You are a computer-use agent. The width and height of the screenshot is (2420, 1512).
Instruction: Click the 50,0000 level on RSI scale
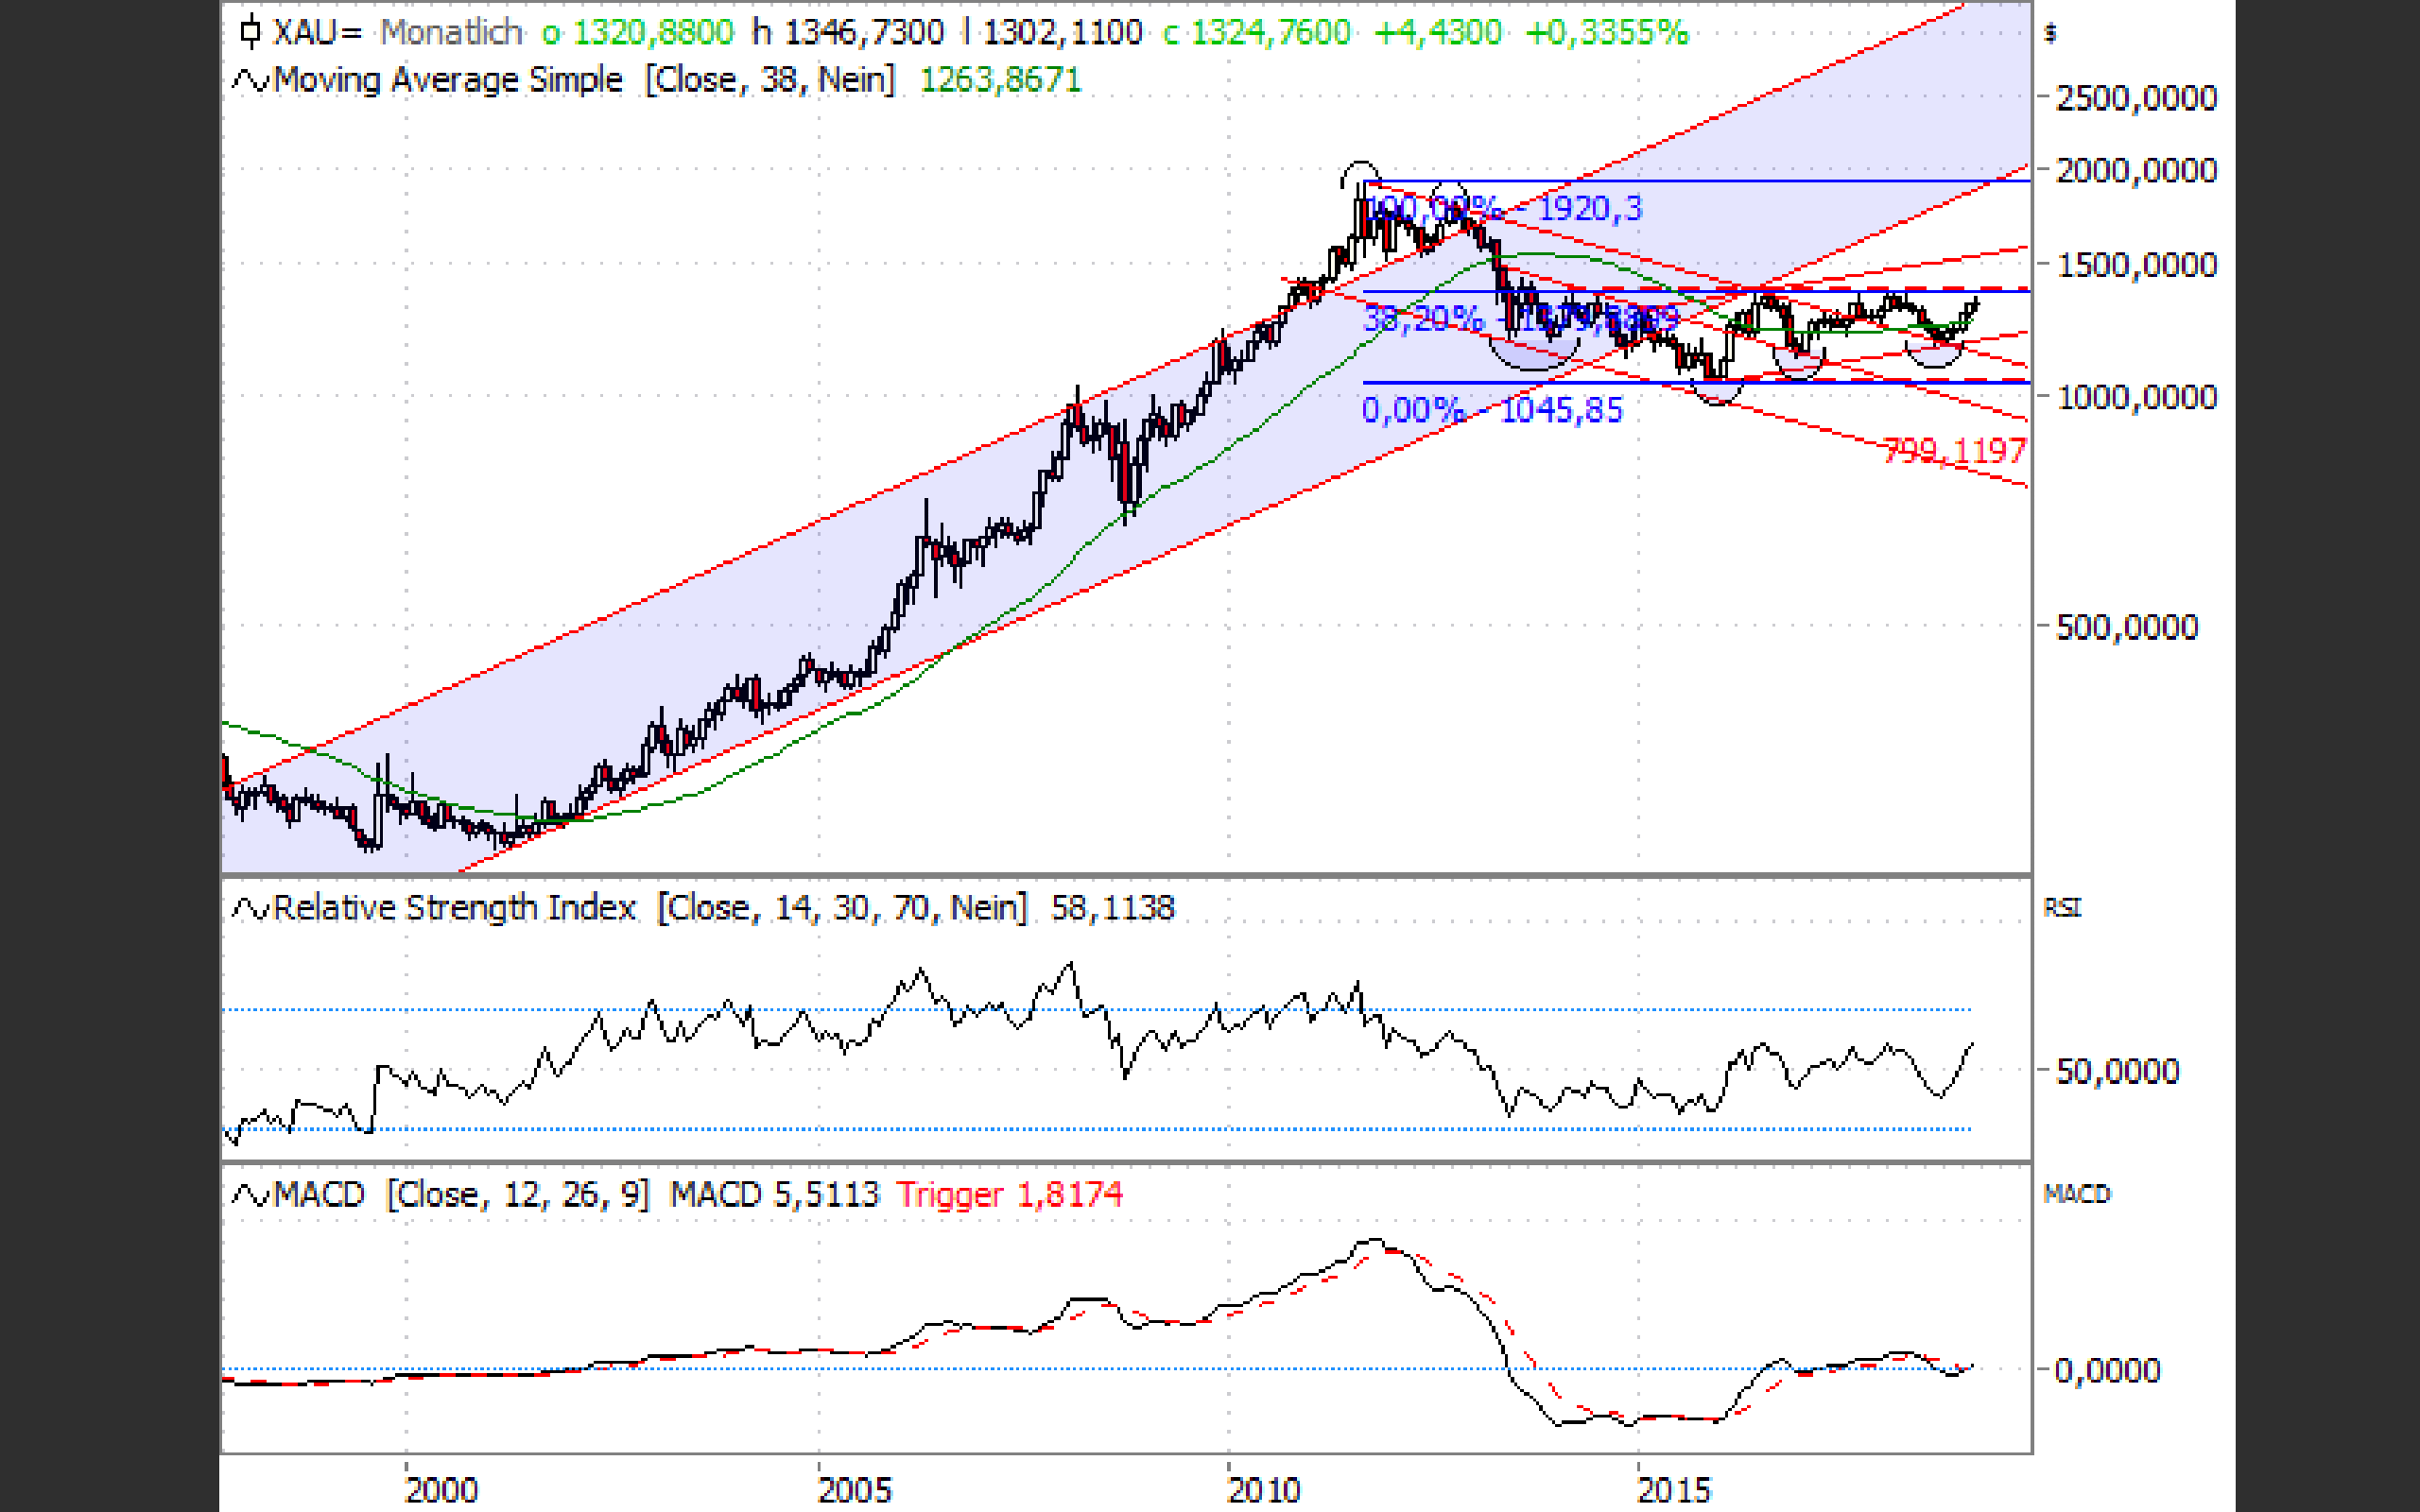click(x=2117, y=1071)
